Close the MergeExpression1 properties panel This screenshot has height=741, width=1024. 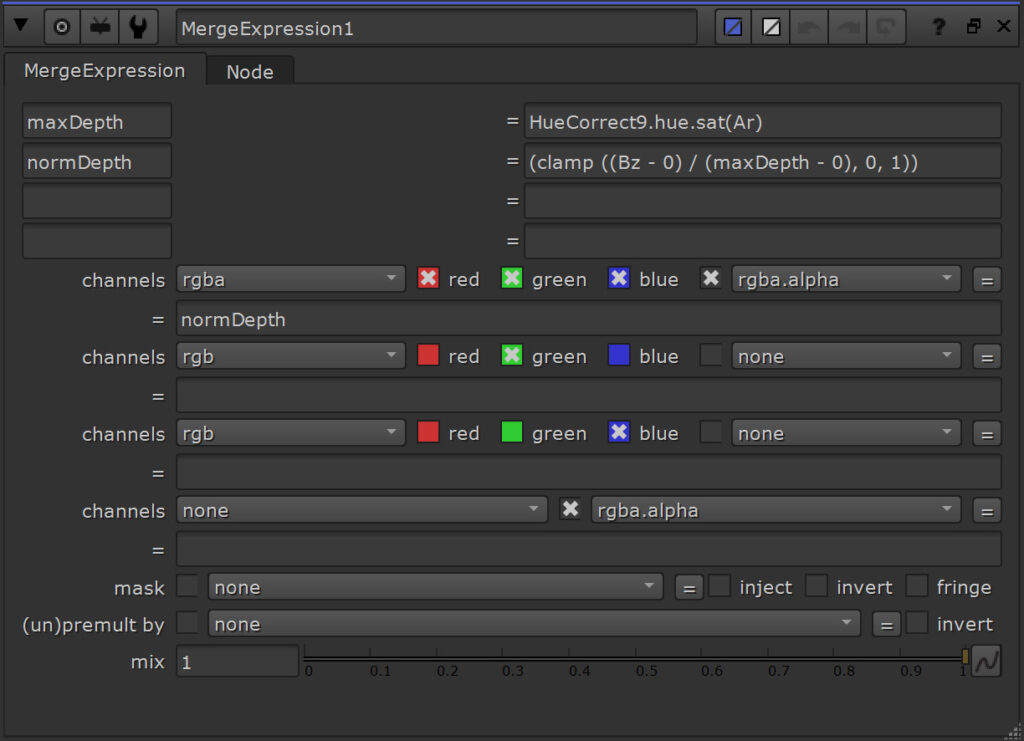1004,26
